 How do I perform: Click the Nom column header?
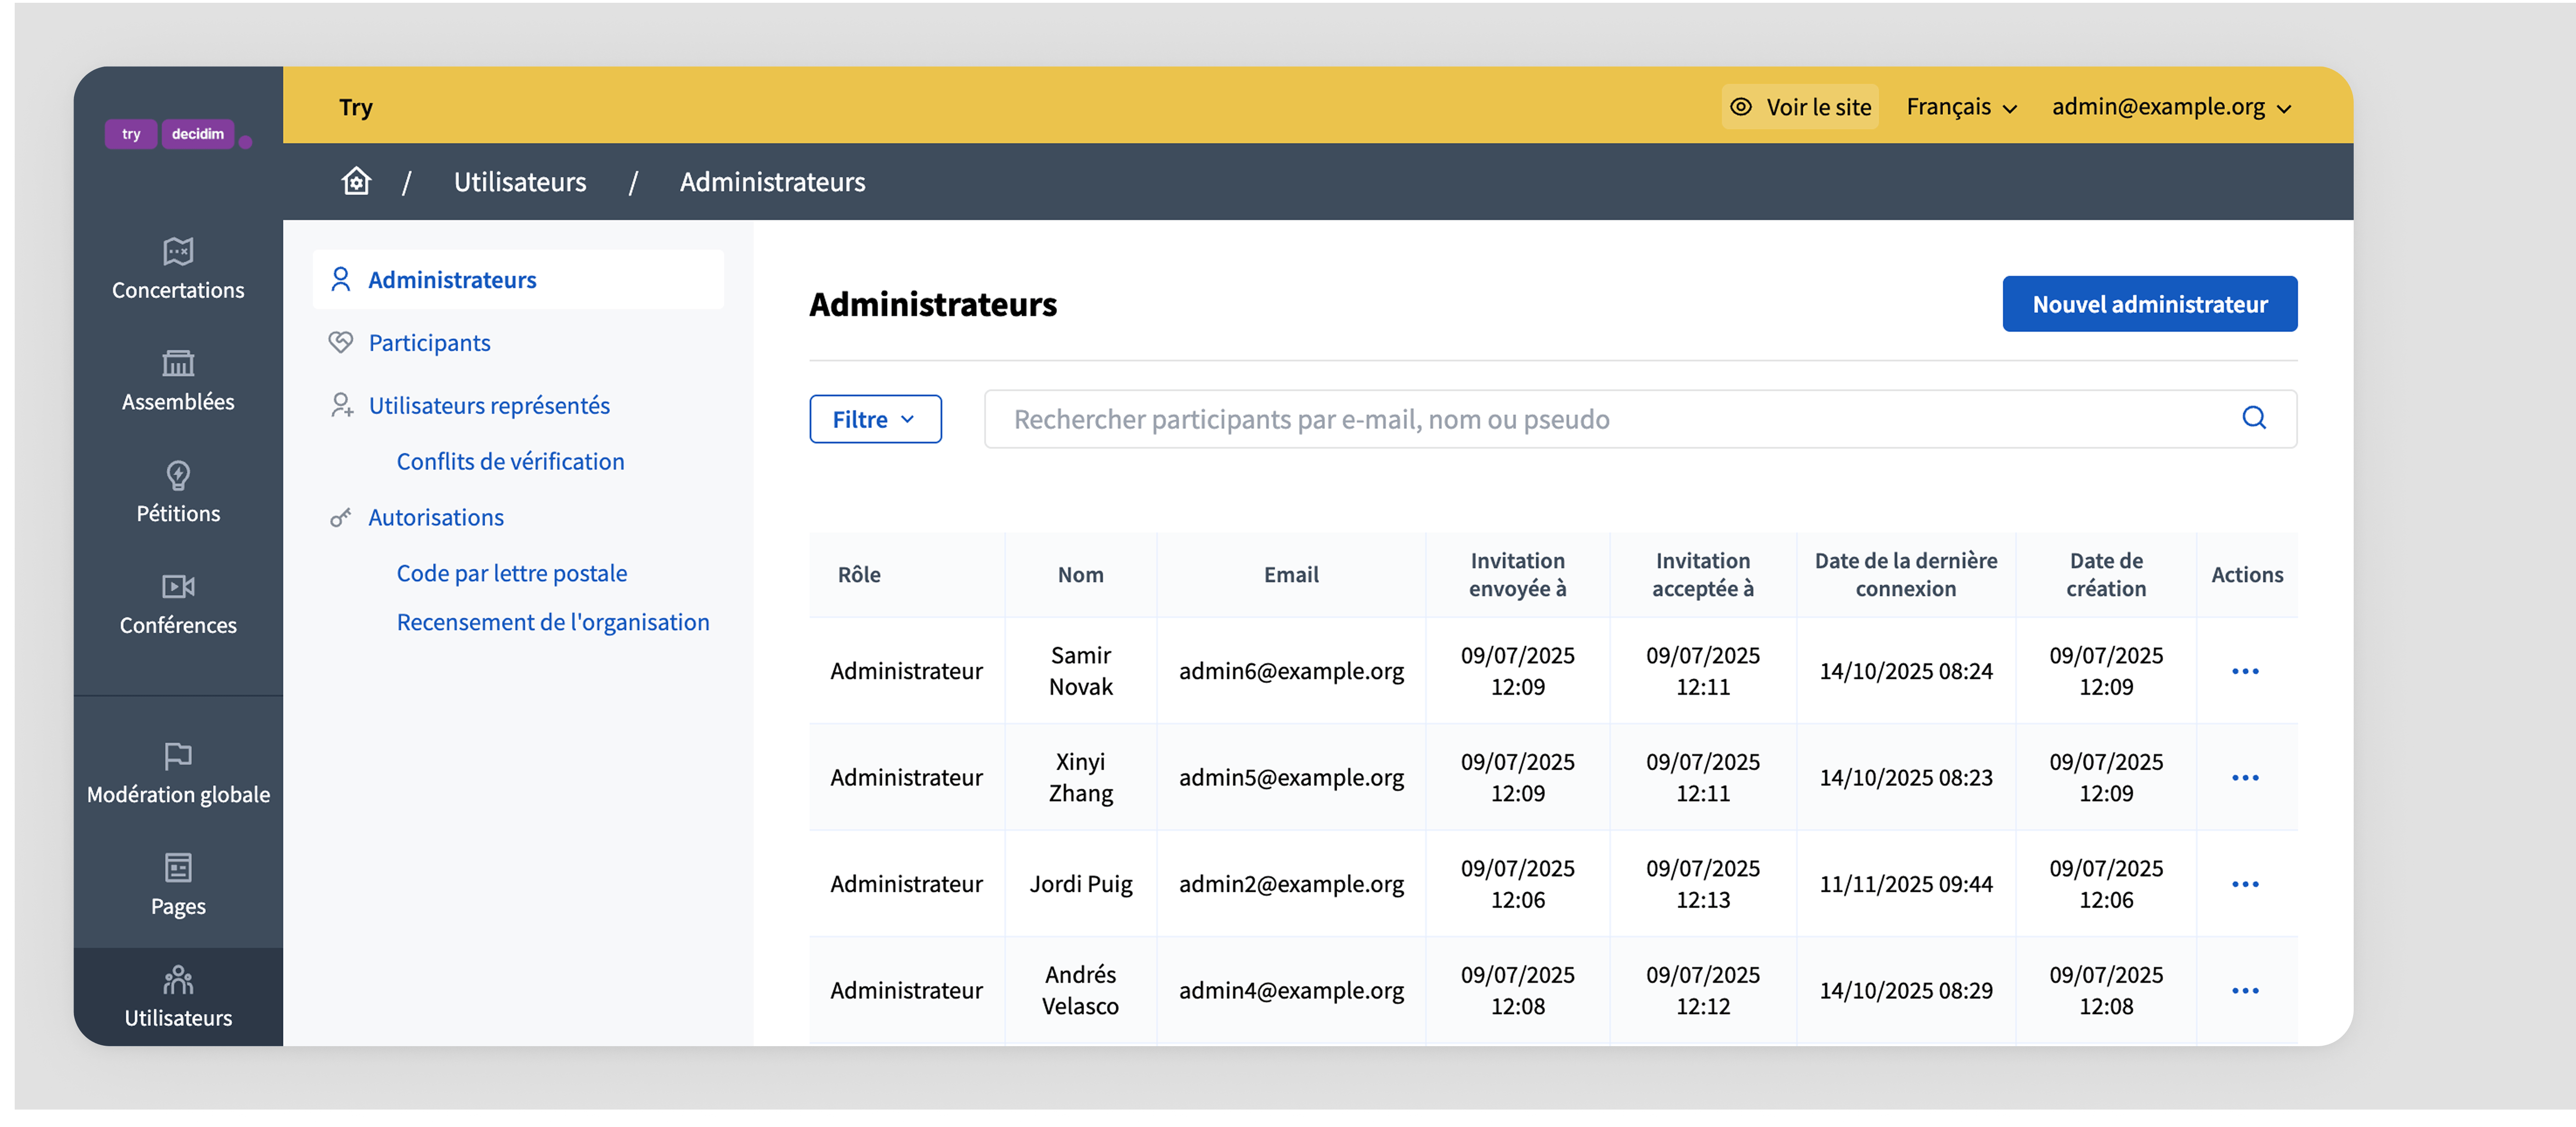[1080, 575]
